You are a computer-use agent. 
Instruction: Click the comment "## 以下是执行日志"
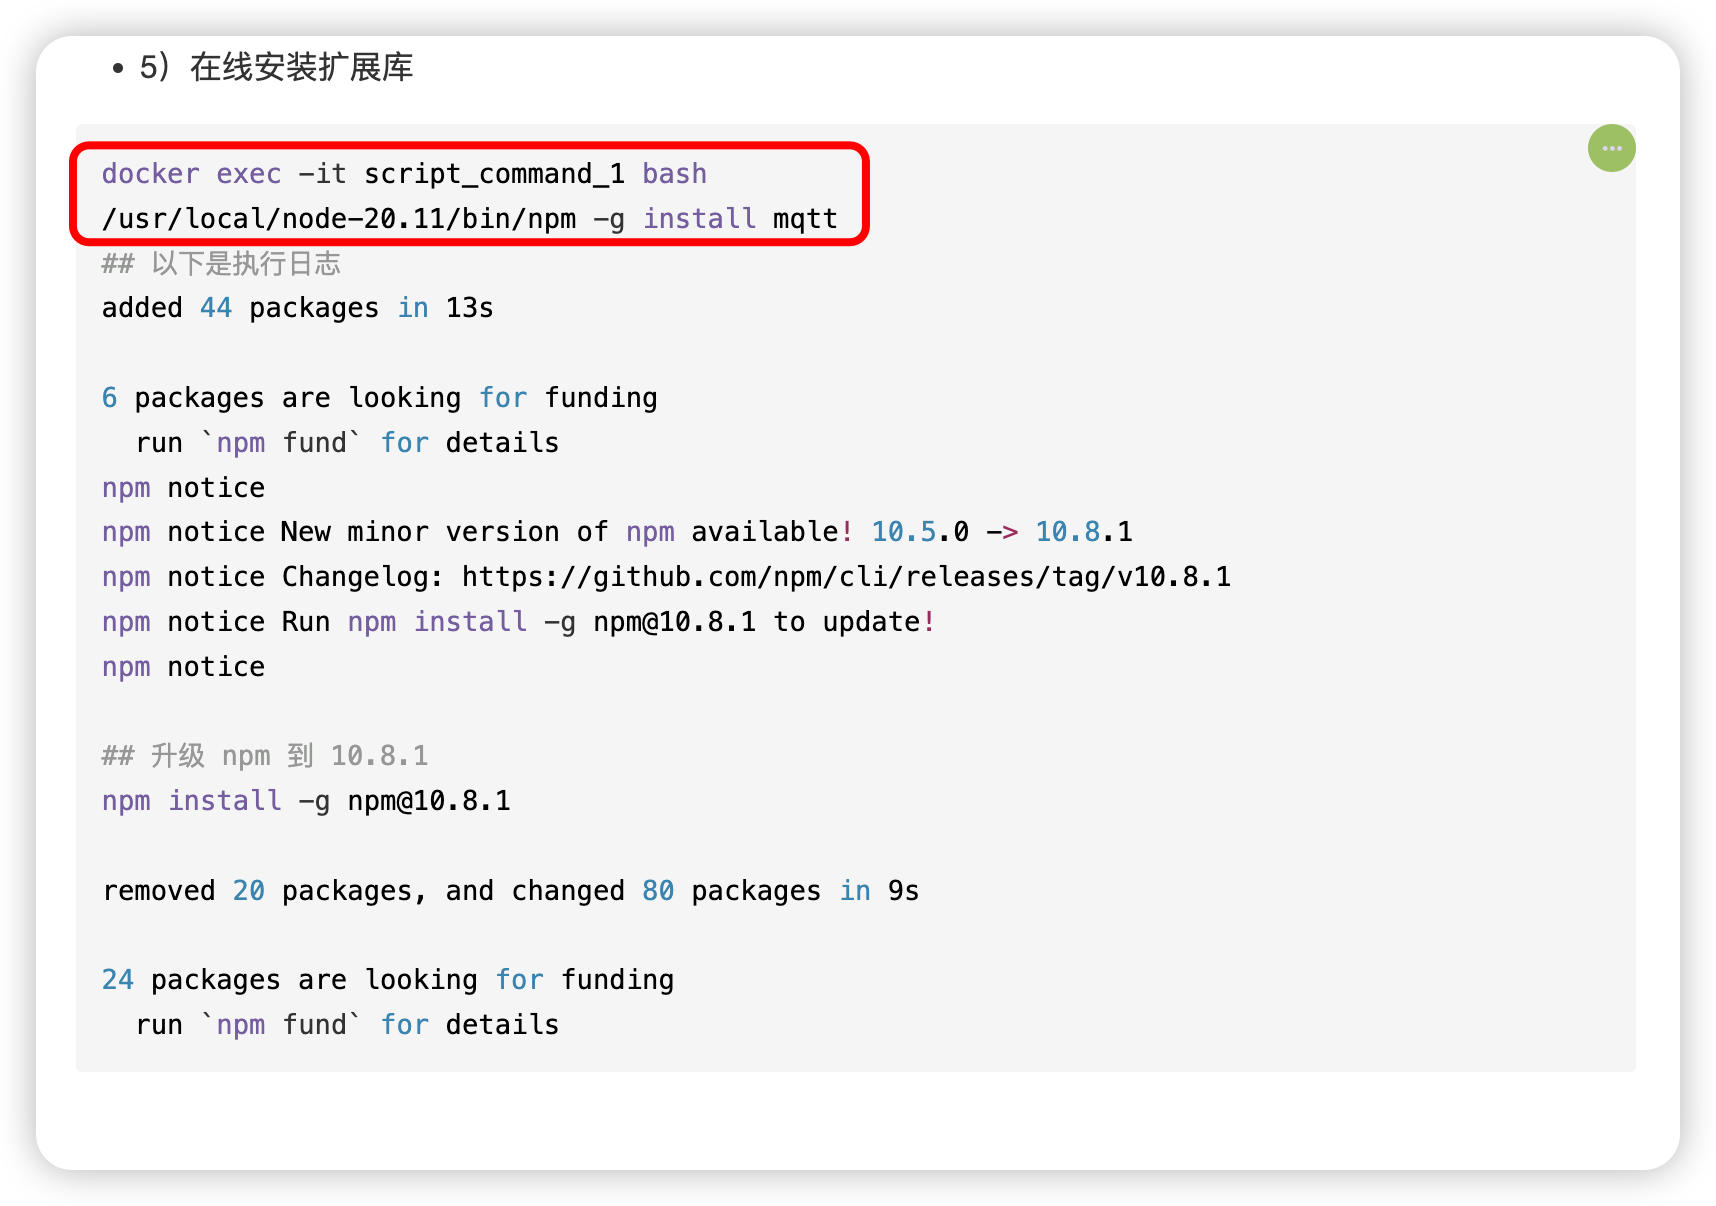221,264
